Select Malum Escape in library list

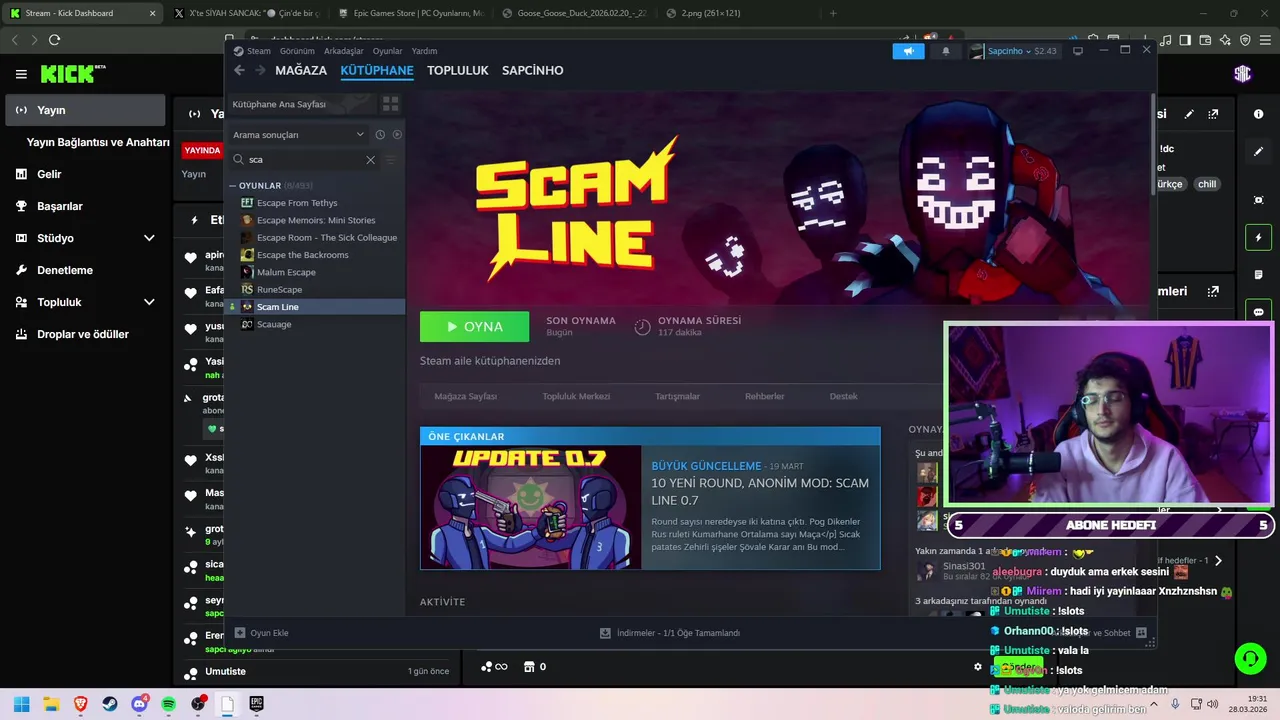286,272
